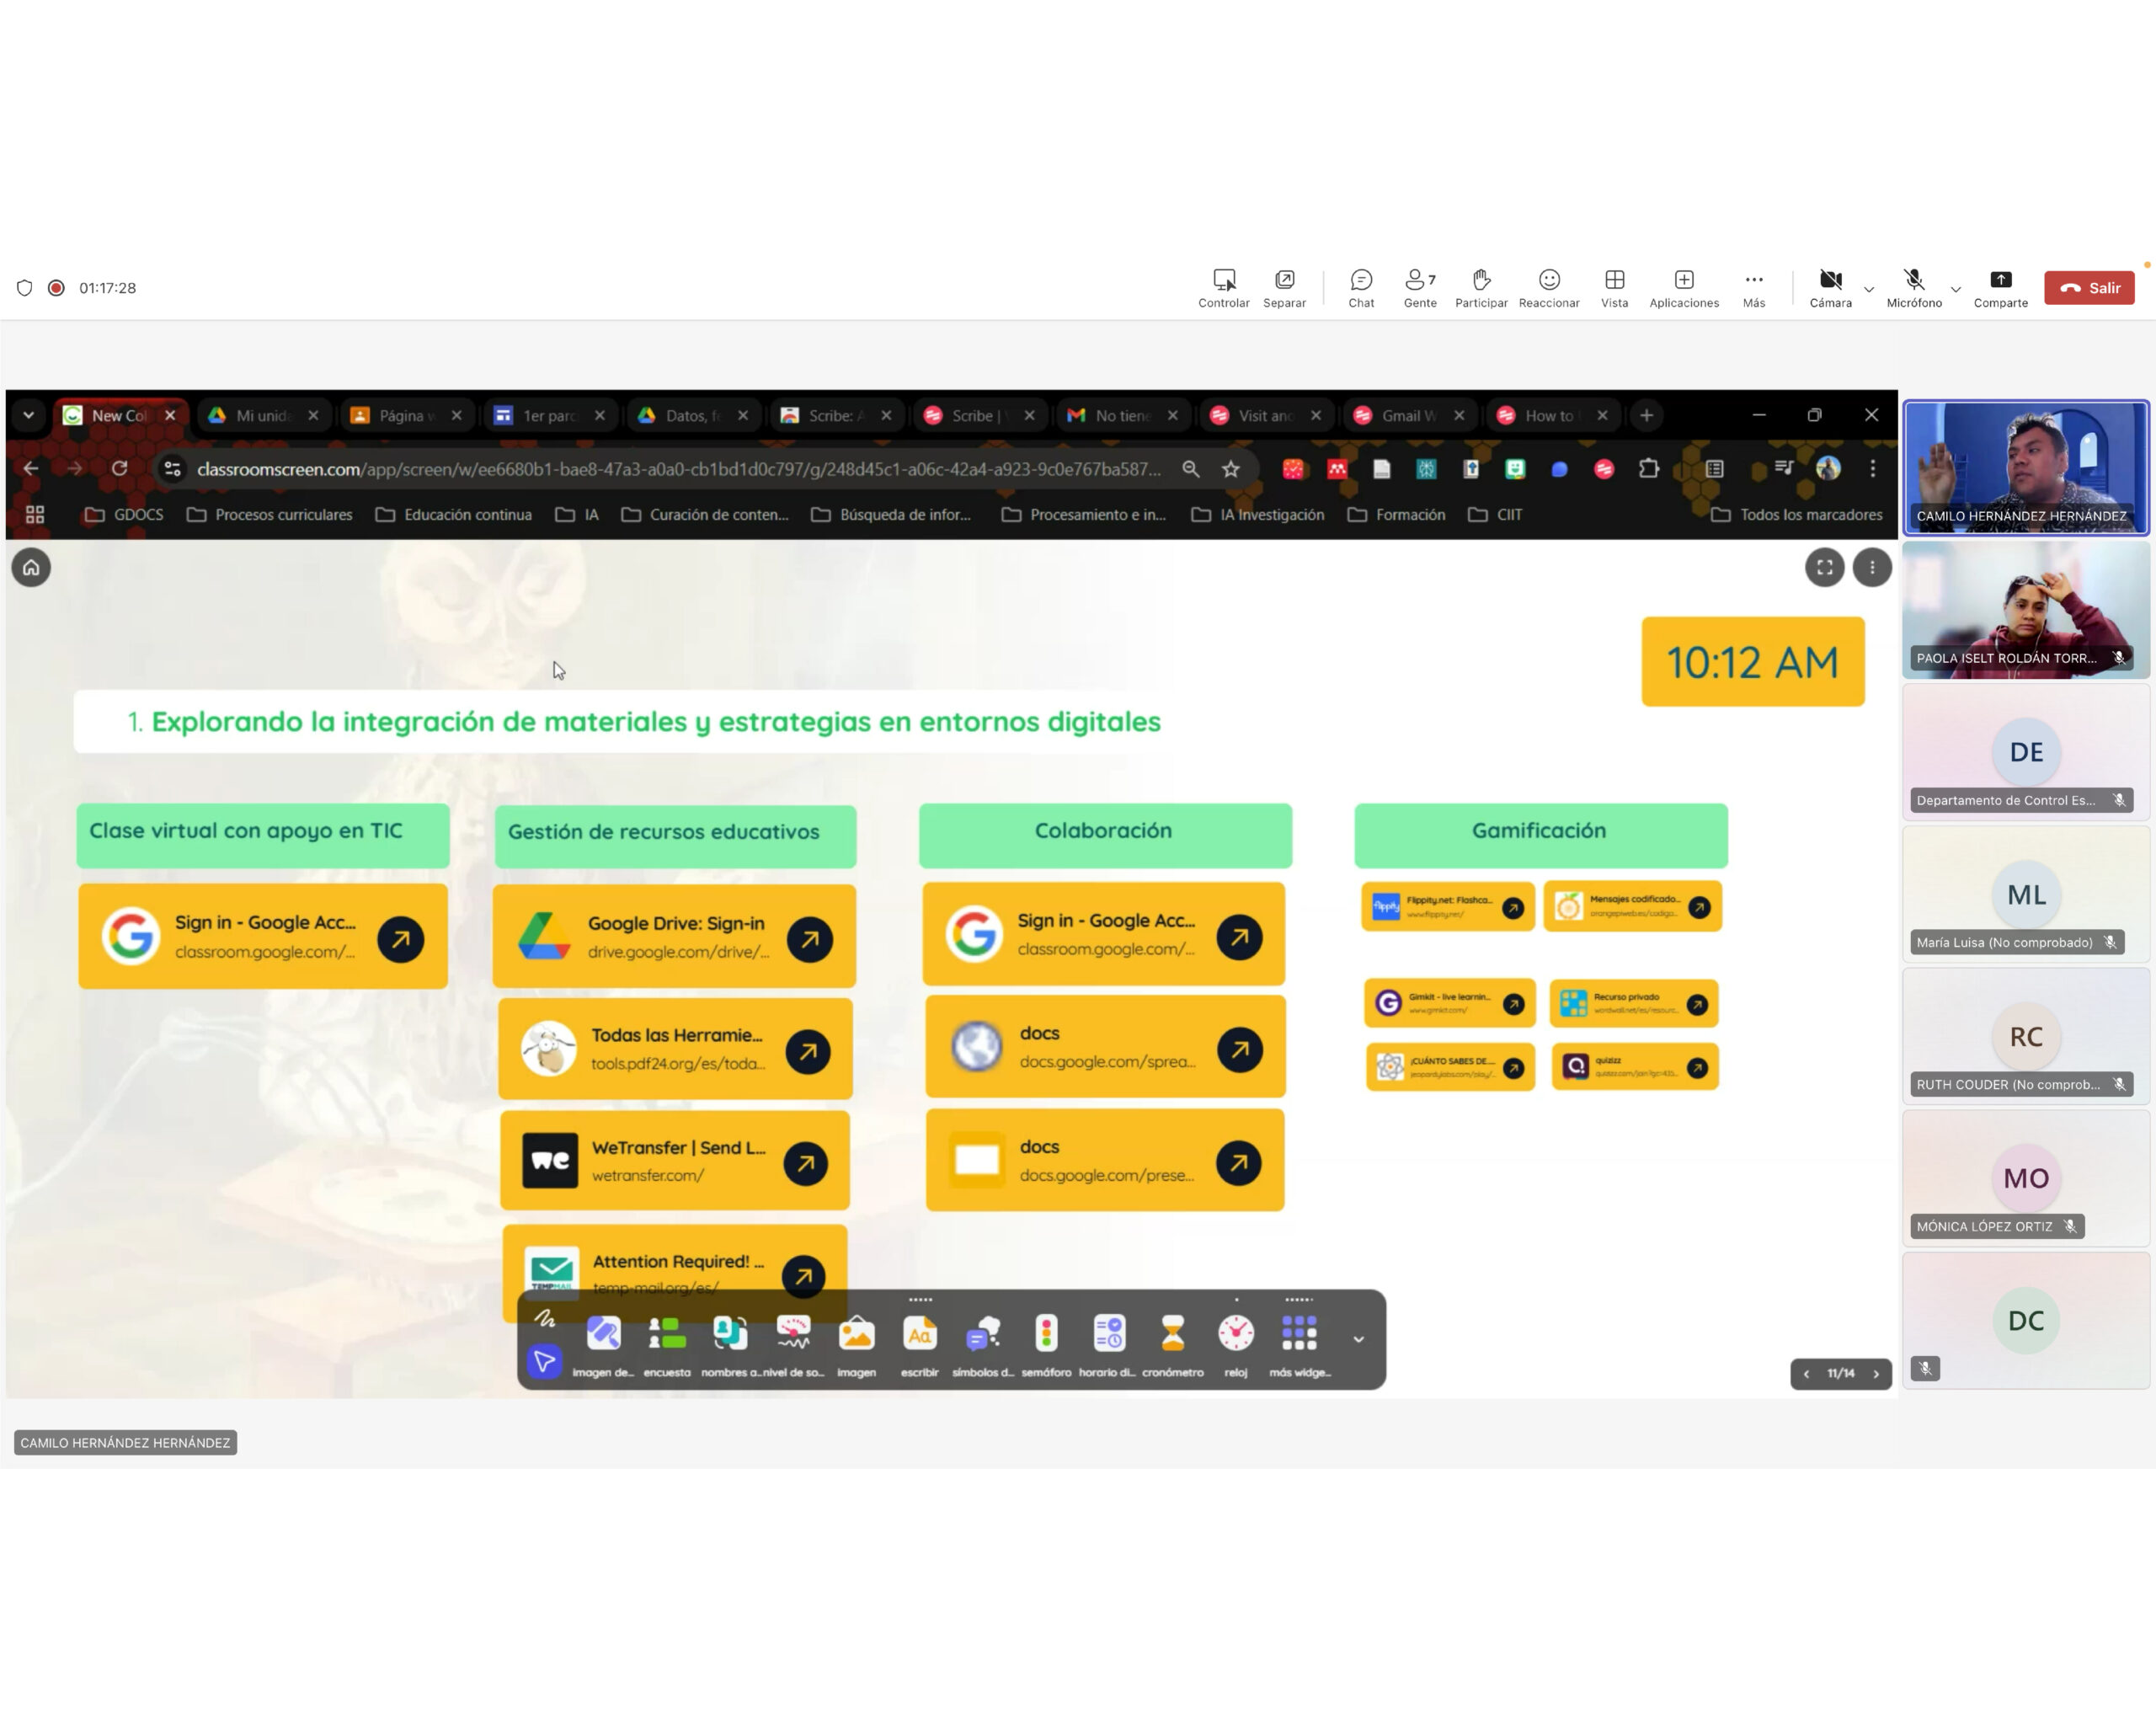Screen dimensions: 2156x1725
Task: Open the Gimkit live learning card
Action: pyautogui.click(x=1449, y=1003)
